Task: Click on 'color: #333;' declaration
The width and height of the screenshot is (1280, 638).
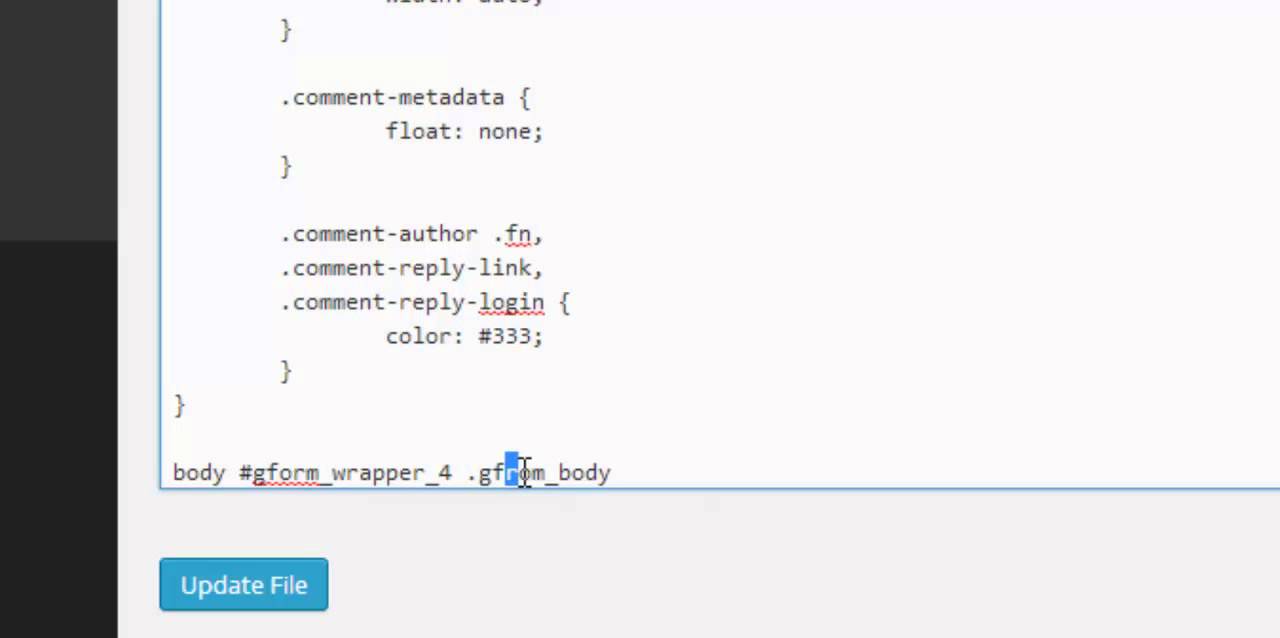Action: pos(464,337)
